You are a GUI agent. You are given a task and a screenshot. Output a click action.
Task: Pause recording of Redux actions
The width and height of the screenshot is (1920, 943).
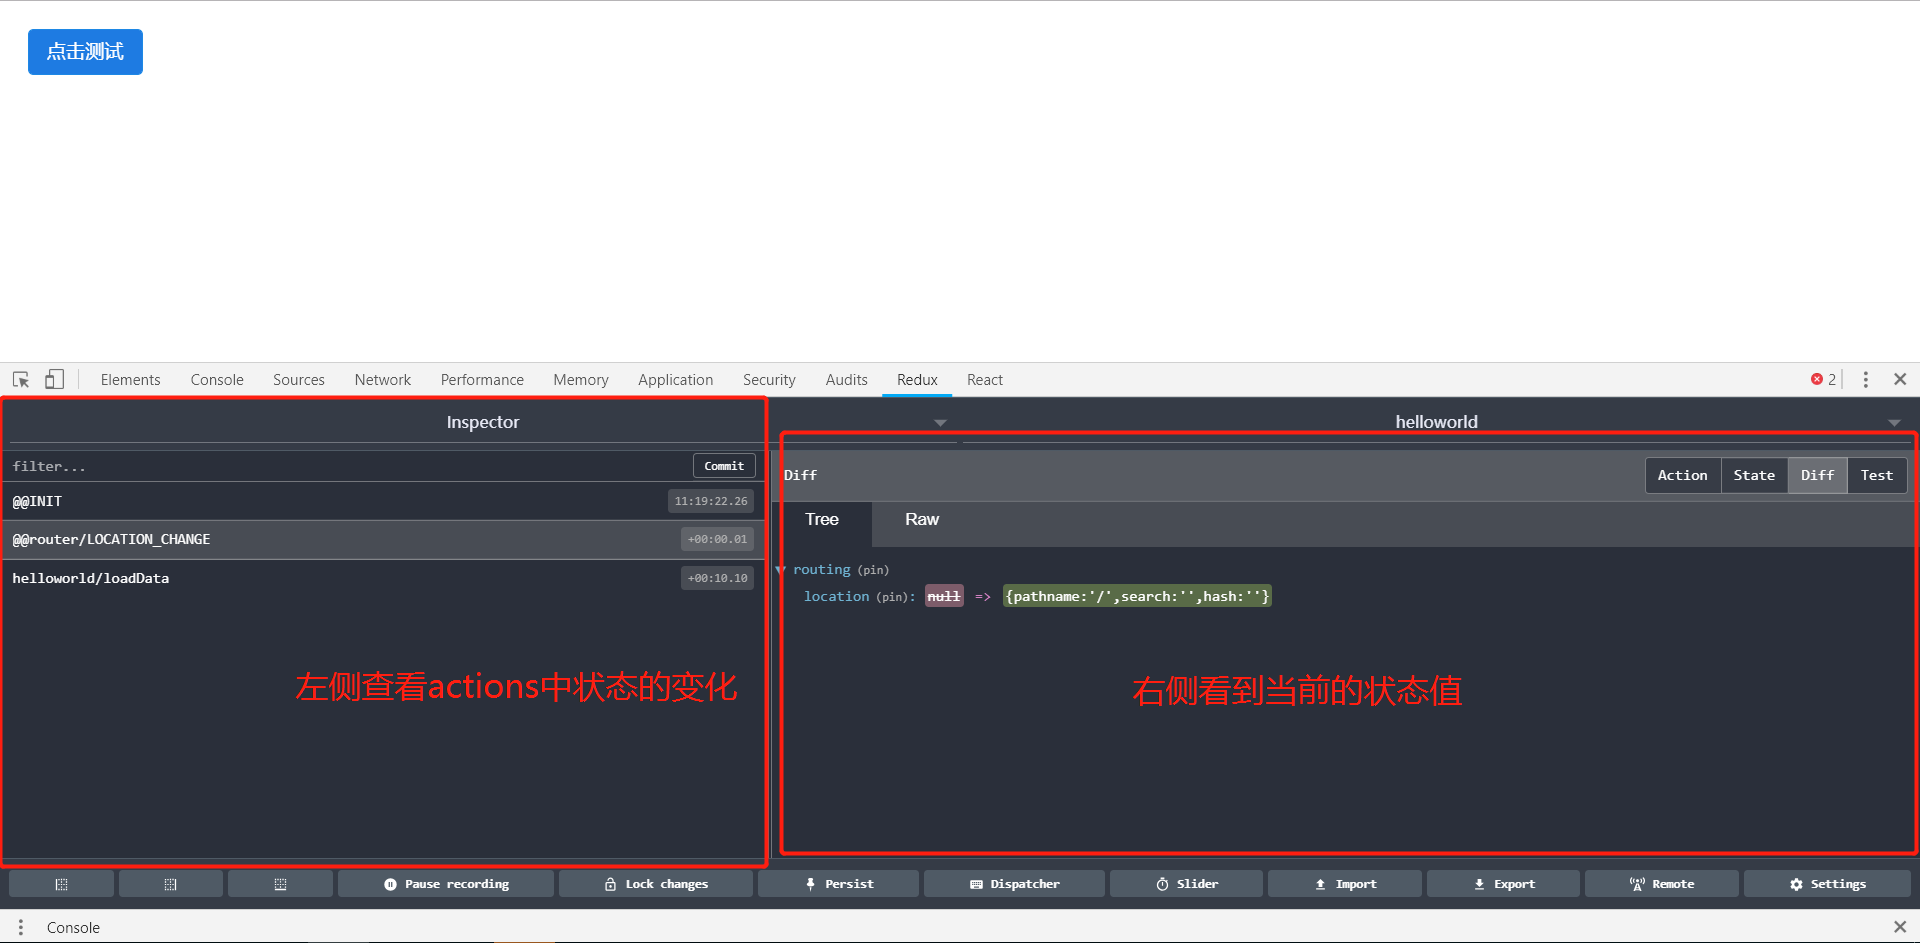coord(446,884)
